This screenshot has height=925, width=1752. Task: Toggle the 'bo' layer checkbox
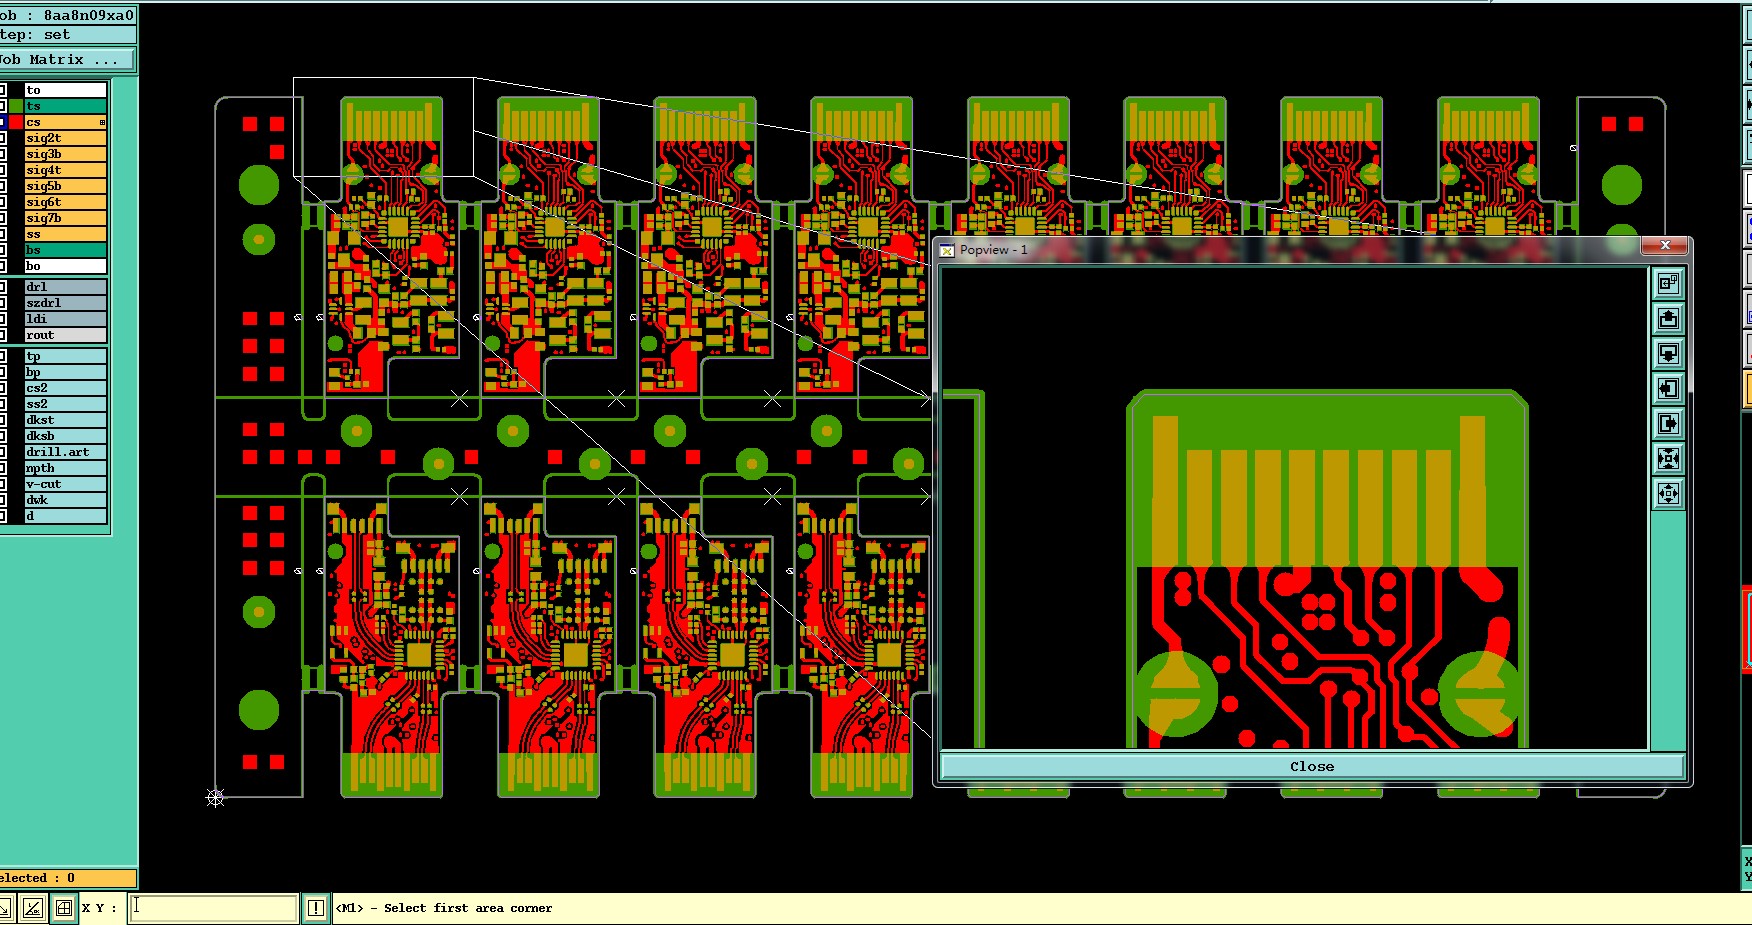(3, 266)
